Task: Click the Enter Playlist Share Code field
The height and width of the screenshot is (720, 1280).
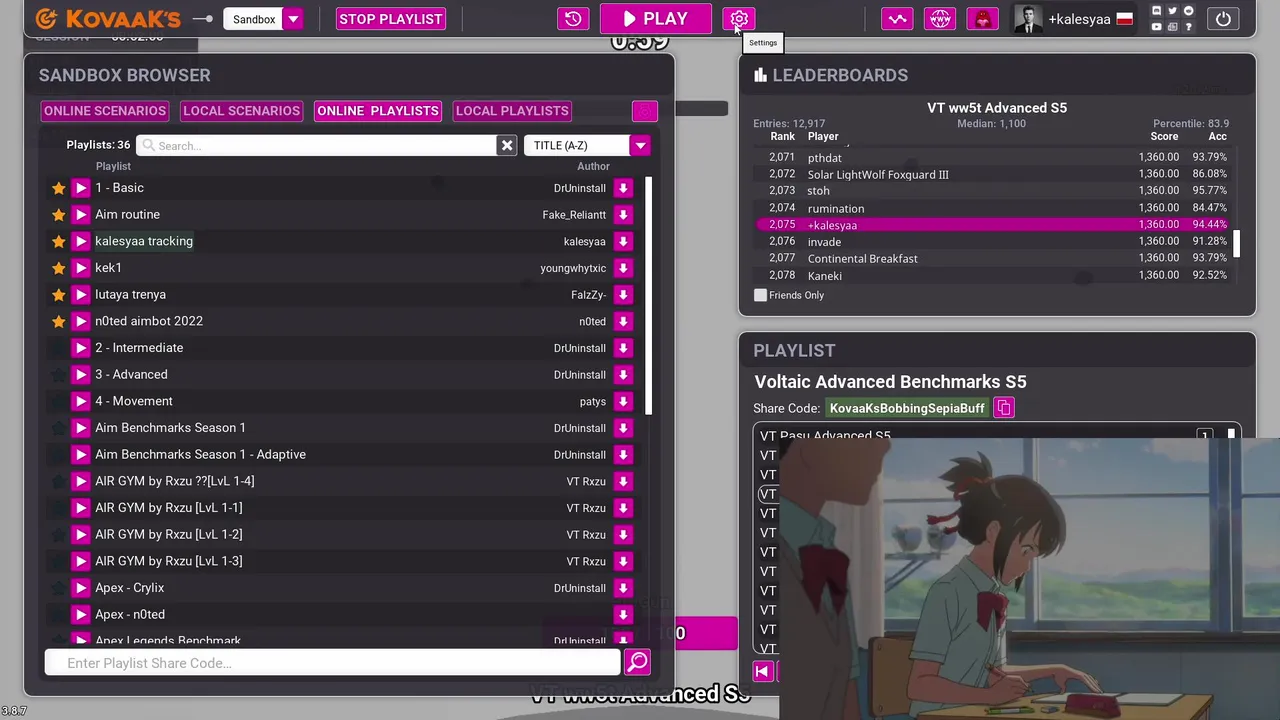Action: tap(332, 663)
